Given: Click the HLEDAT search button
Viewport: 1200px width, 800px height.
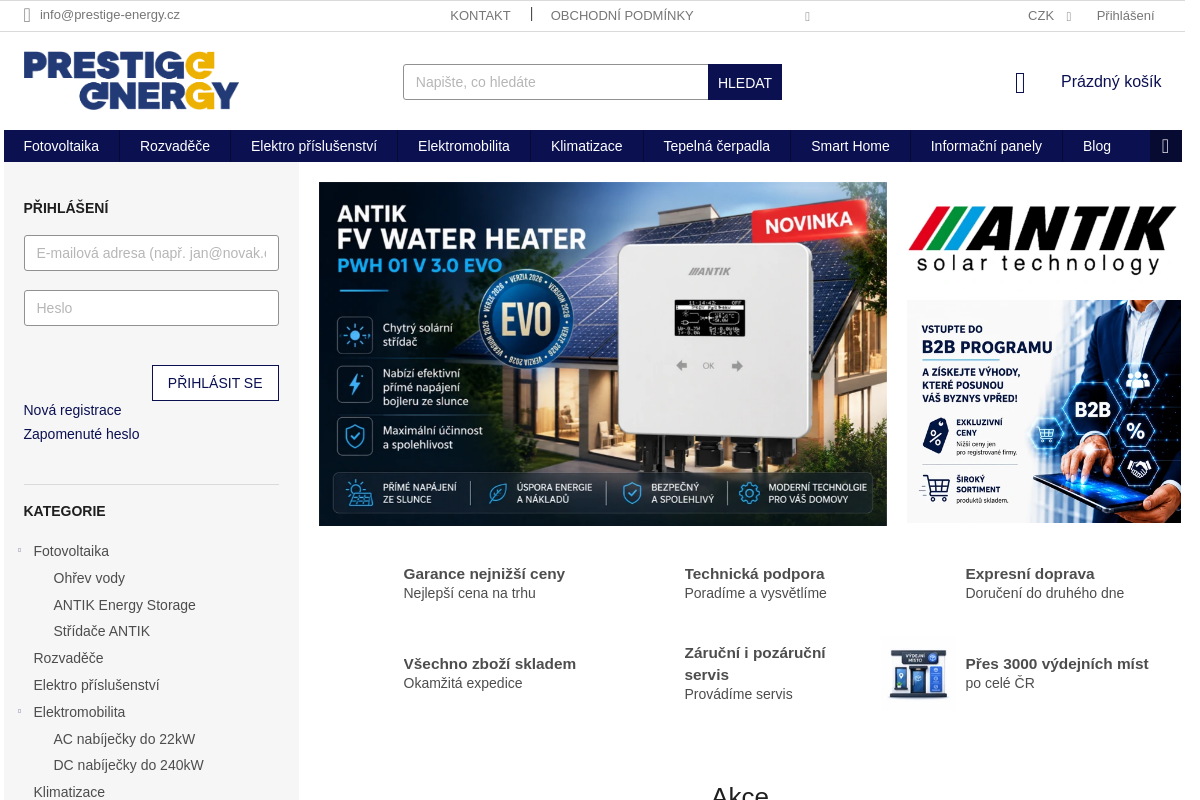Looking at the screenshot, I should point(745,82).
